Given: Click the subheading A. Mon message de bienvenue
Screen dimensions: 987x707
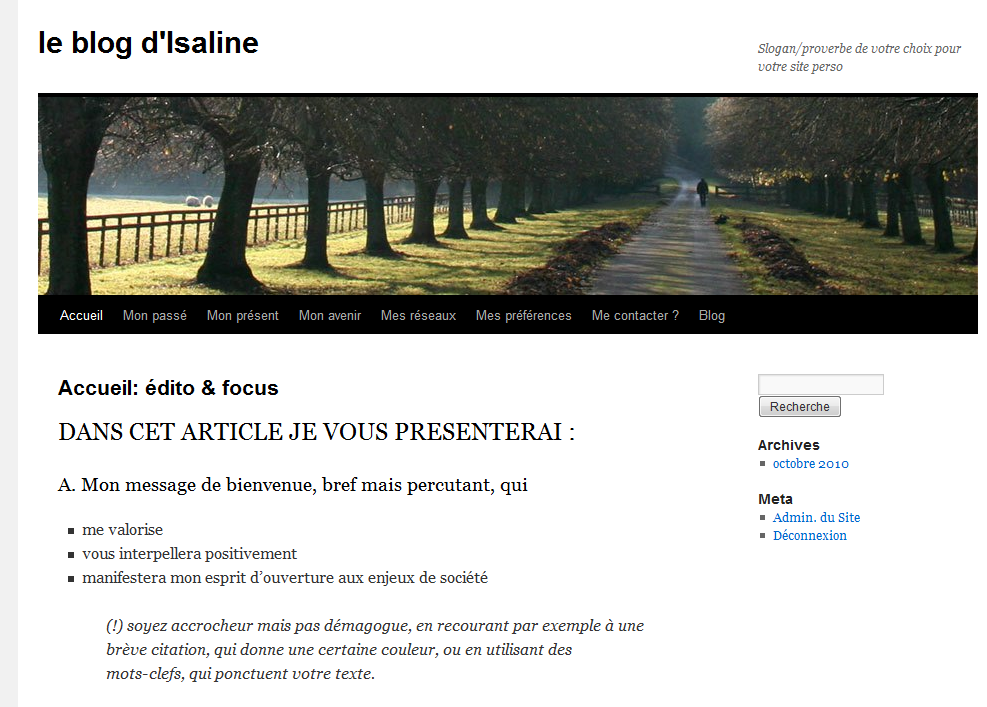Looking at the screenshot, I should (x=293, y=485).
